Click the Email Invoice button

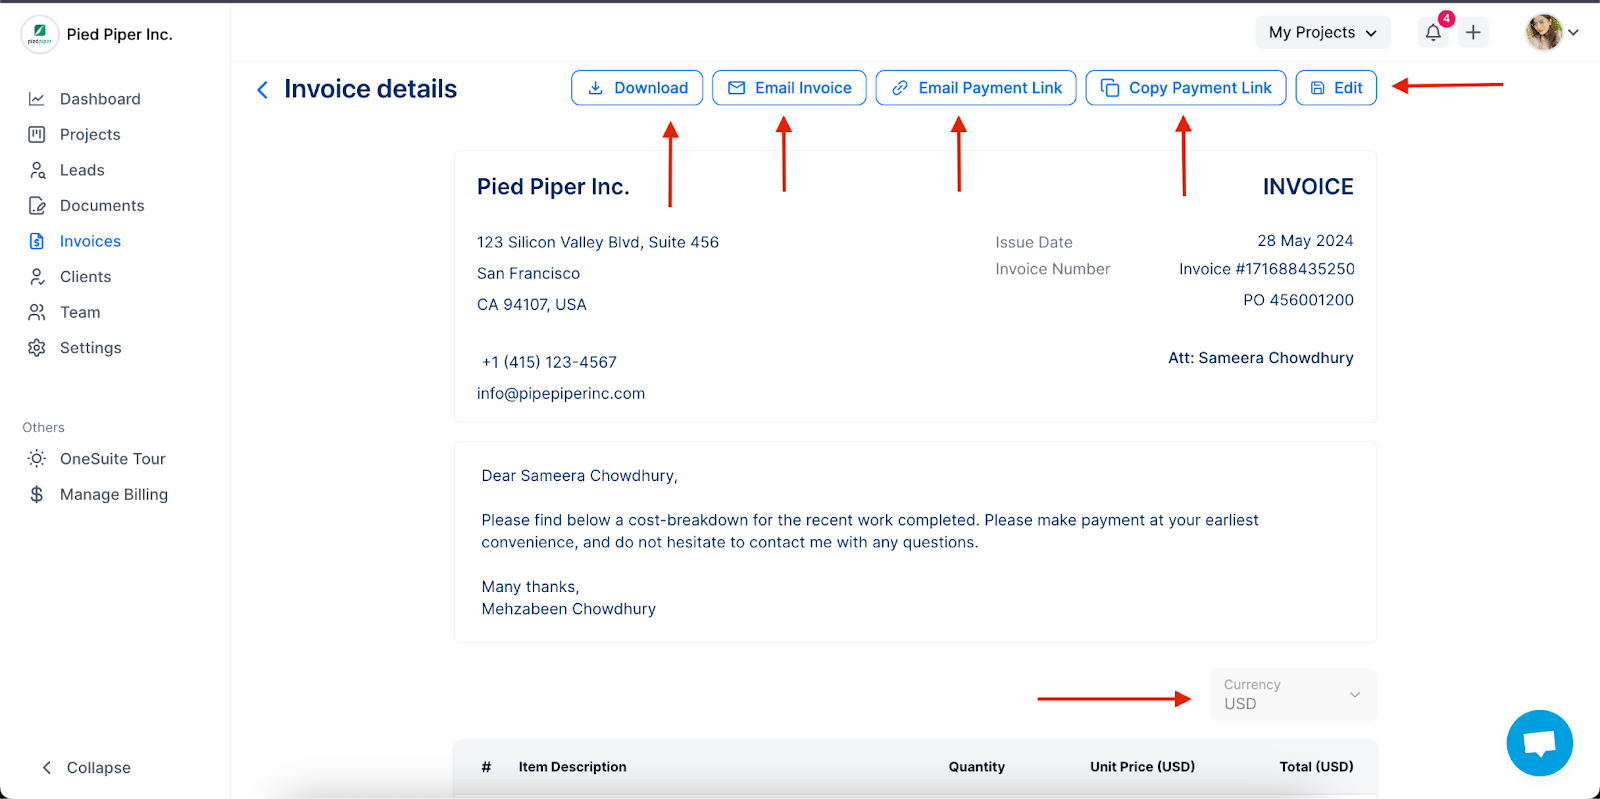(789, 88)
